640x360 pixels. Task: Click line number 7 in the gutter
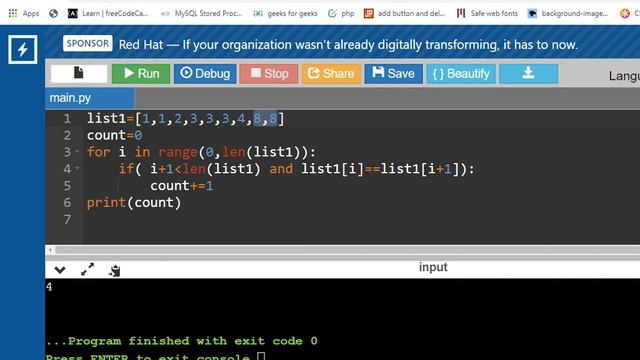67,220
